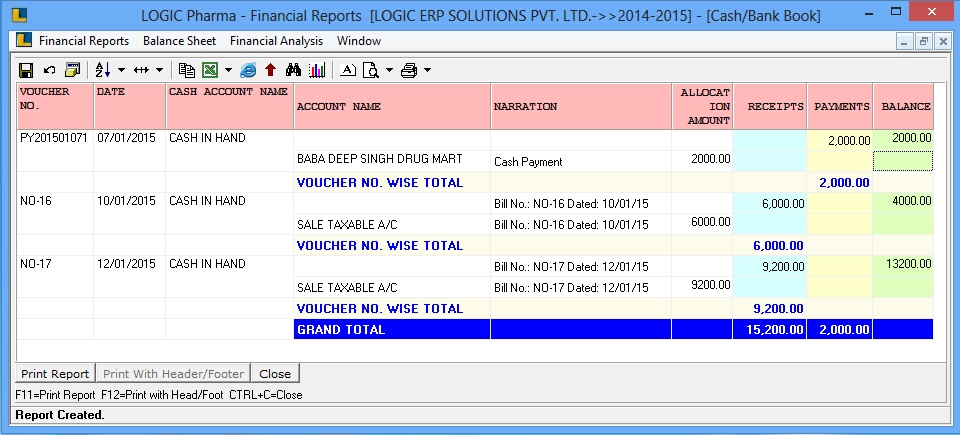Select the DATE column header

(x=129, y=107)
